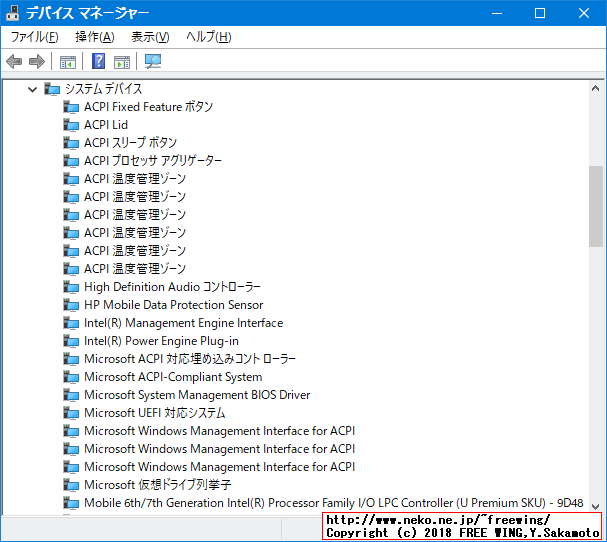
Task: Minimize the デバイス マネージャー window
Action: tap(497, 13)
